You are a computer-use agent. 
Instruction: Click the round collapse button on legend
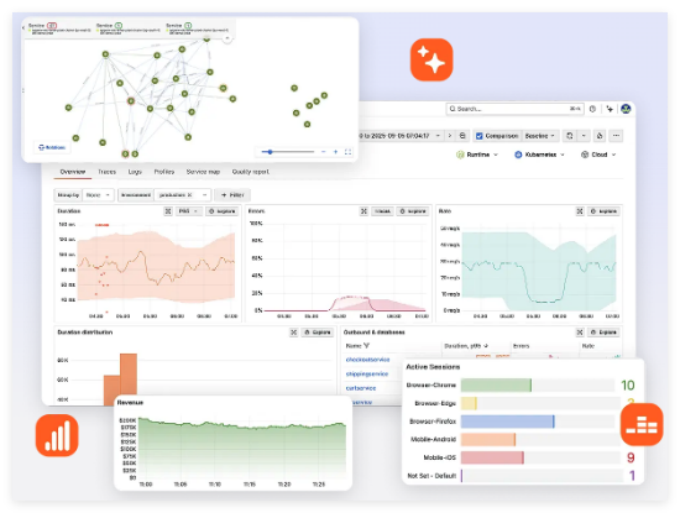pyautogui.click(x=227, y=38)
